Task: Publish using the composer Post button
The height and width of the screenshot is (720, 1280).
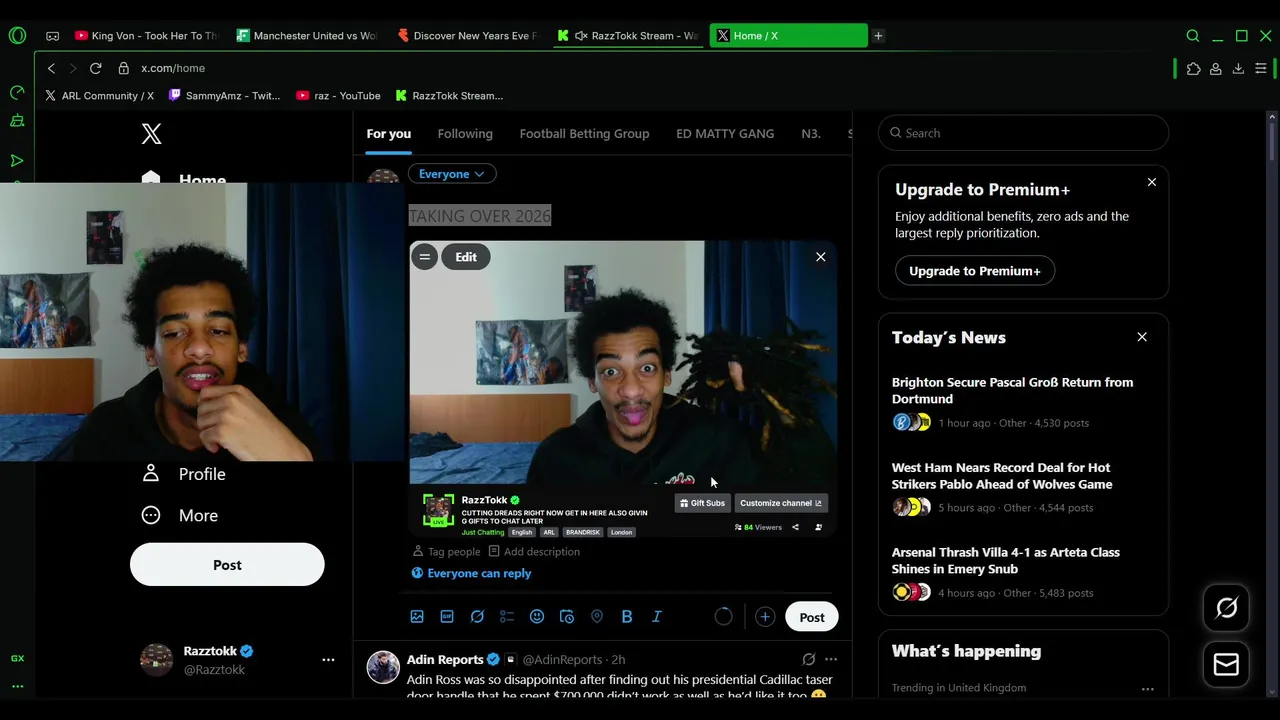Action: 812,617
